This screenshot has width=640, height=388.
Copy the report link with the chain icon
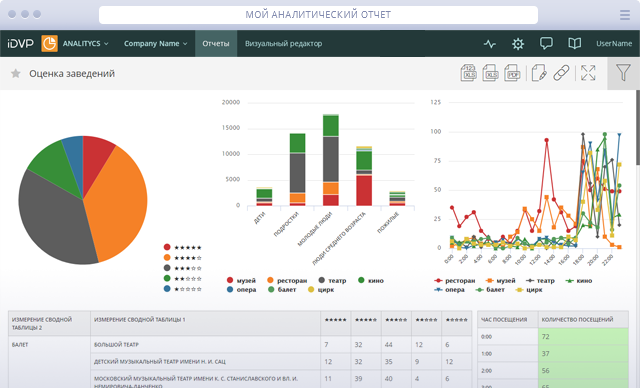(x=561, y=73)
